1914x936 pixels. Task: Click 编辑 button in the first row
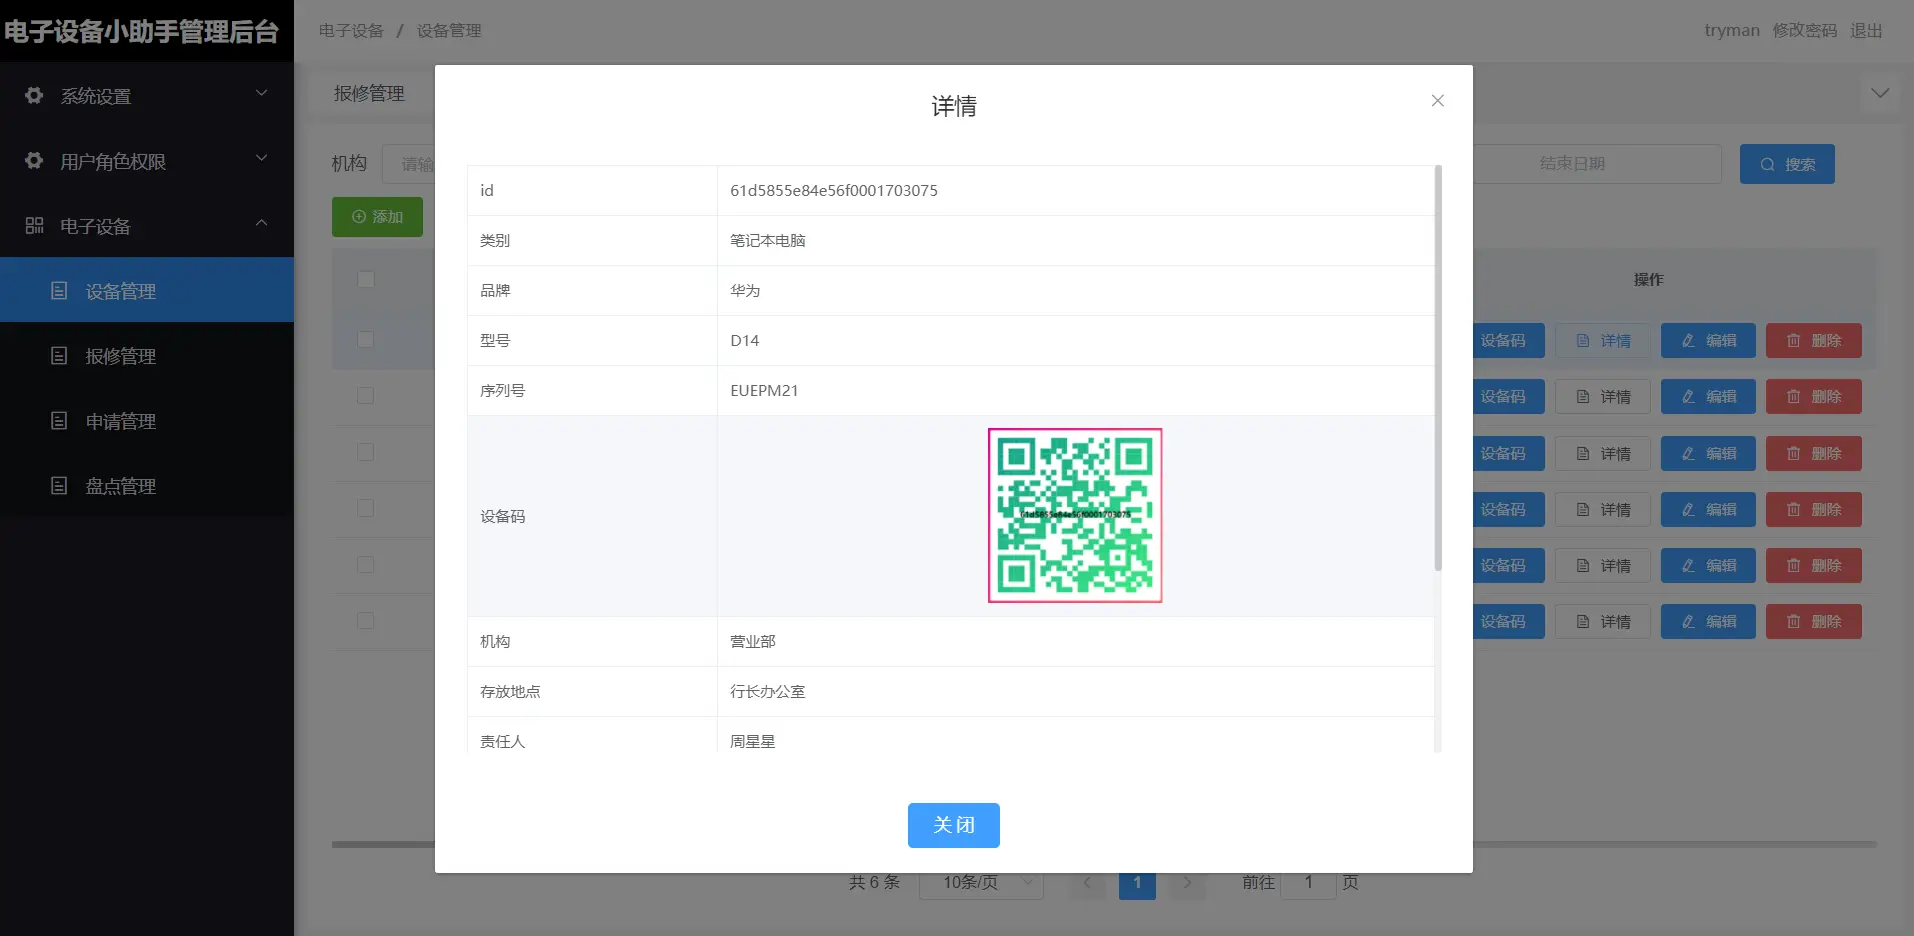1708,341
